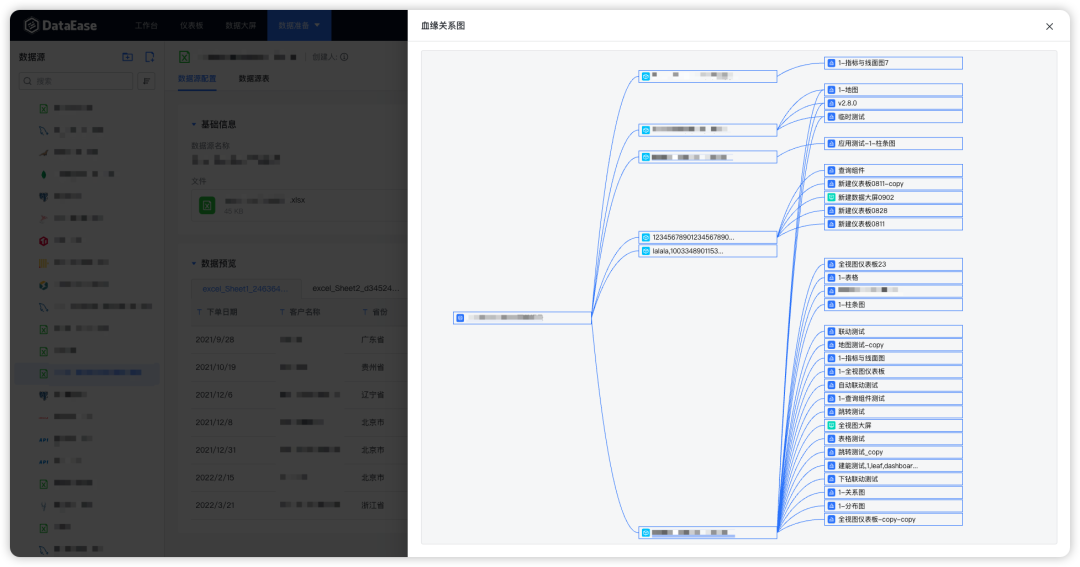Close the 血缘关系图 dialog
The width and height of the screenshot is (1080, 567).
tap(1049, 27)
